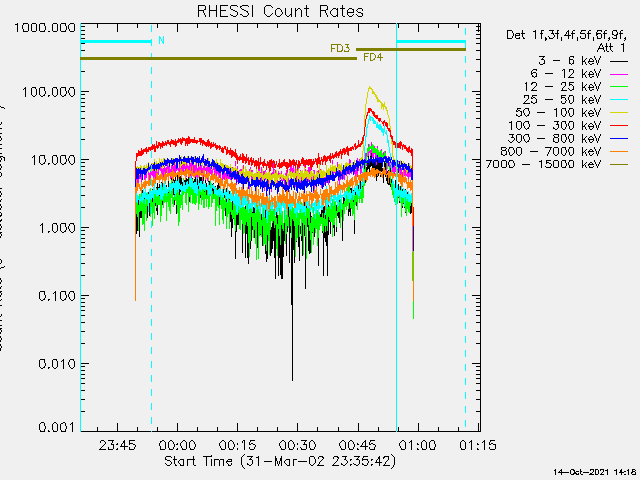
Task: Click the 00:30 x-axis time label
Action: click(298, 444)
